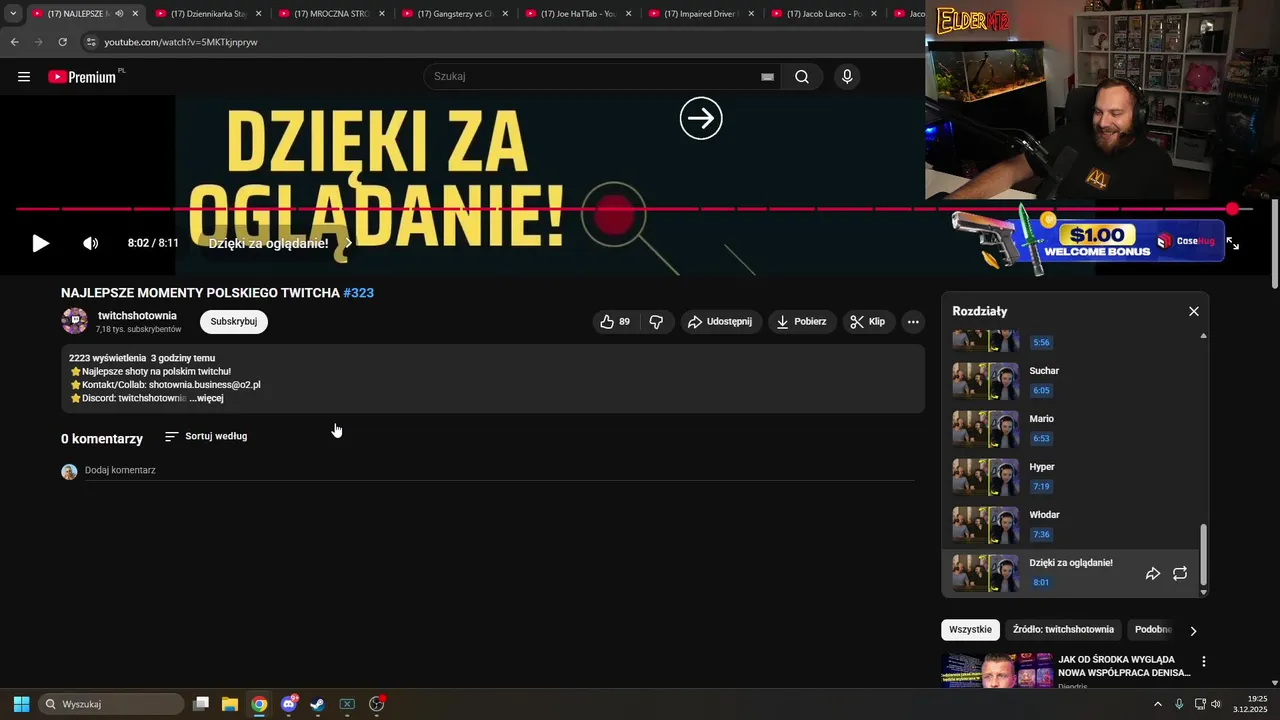This screenshot has height=720, width=1280.
Task: View site information icon in address bar
Action: pos(91,42)
